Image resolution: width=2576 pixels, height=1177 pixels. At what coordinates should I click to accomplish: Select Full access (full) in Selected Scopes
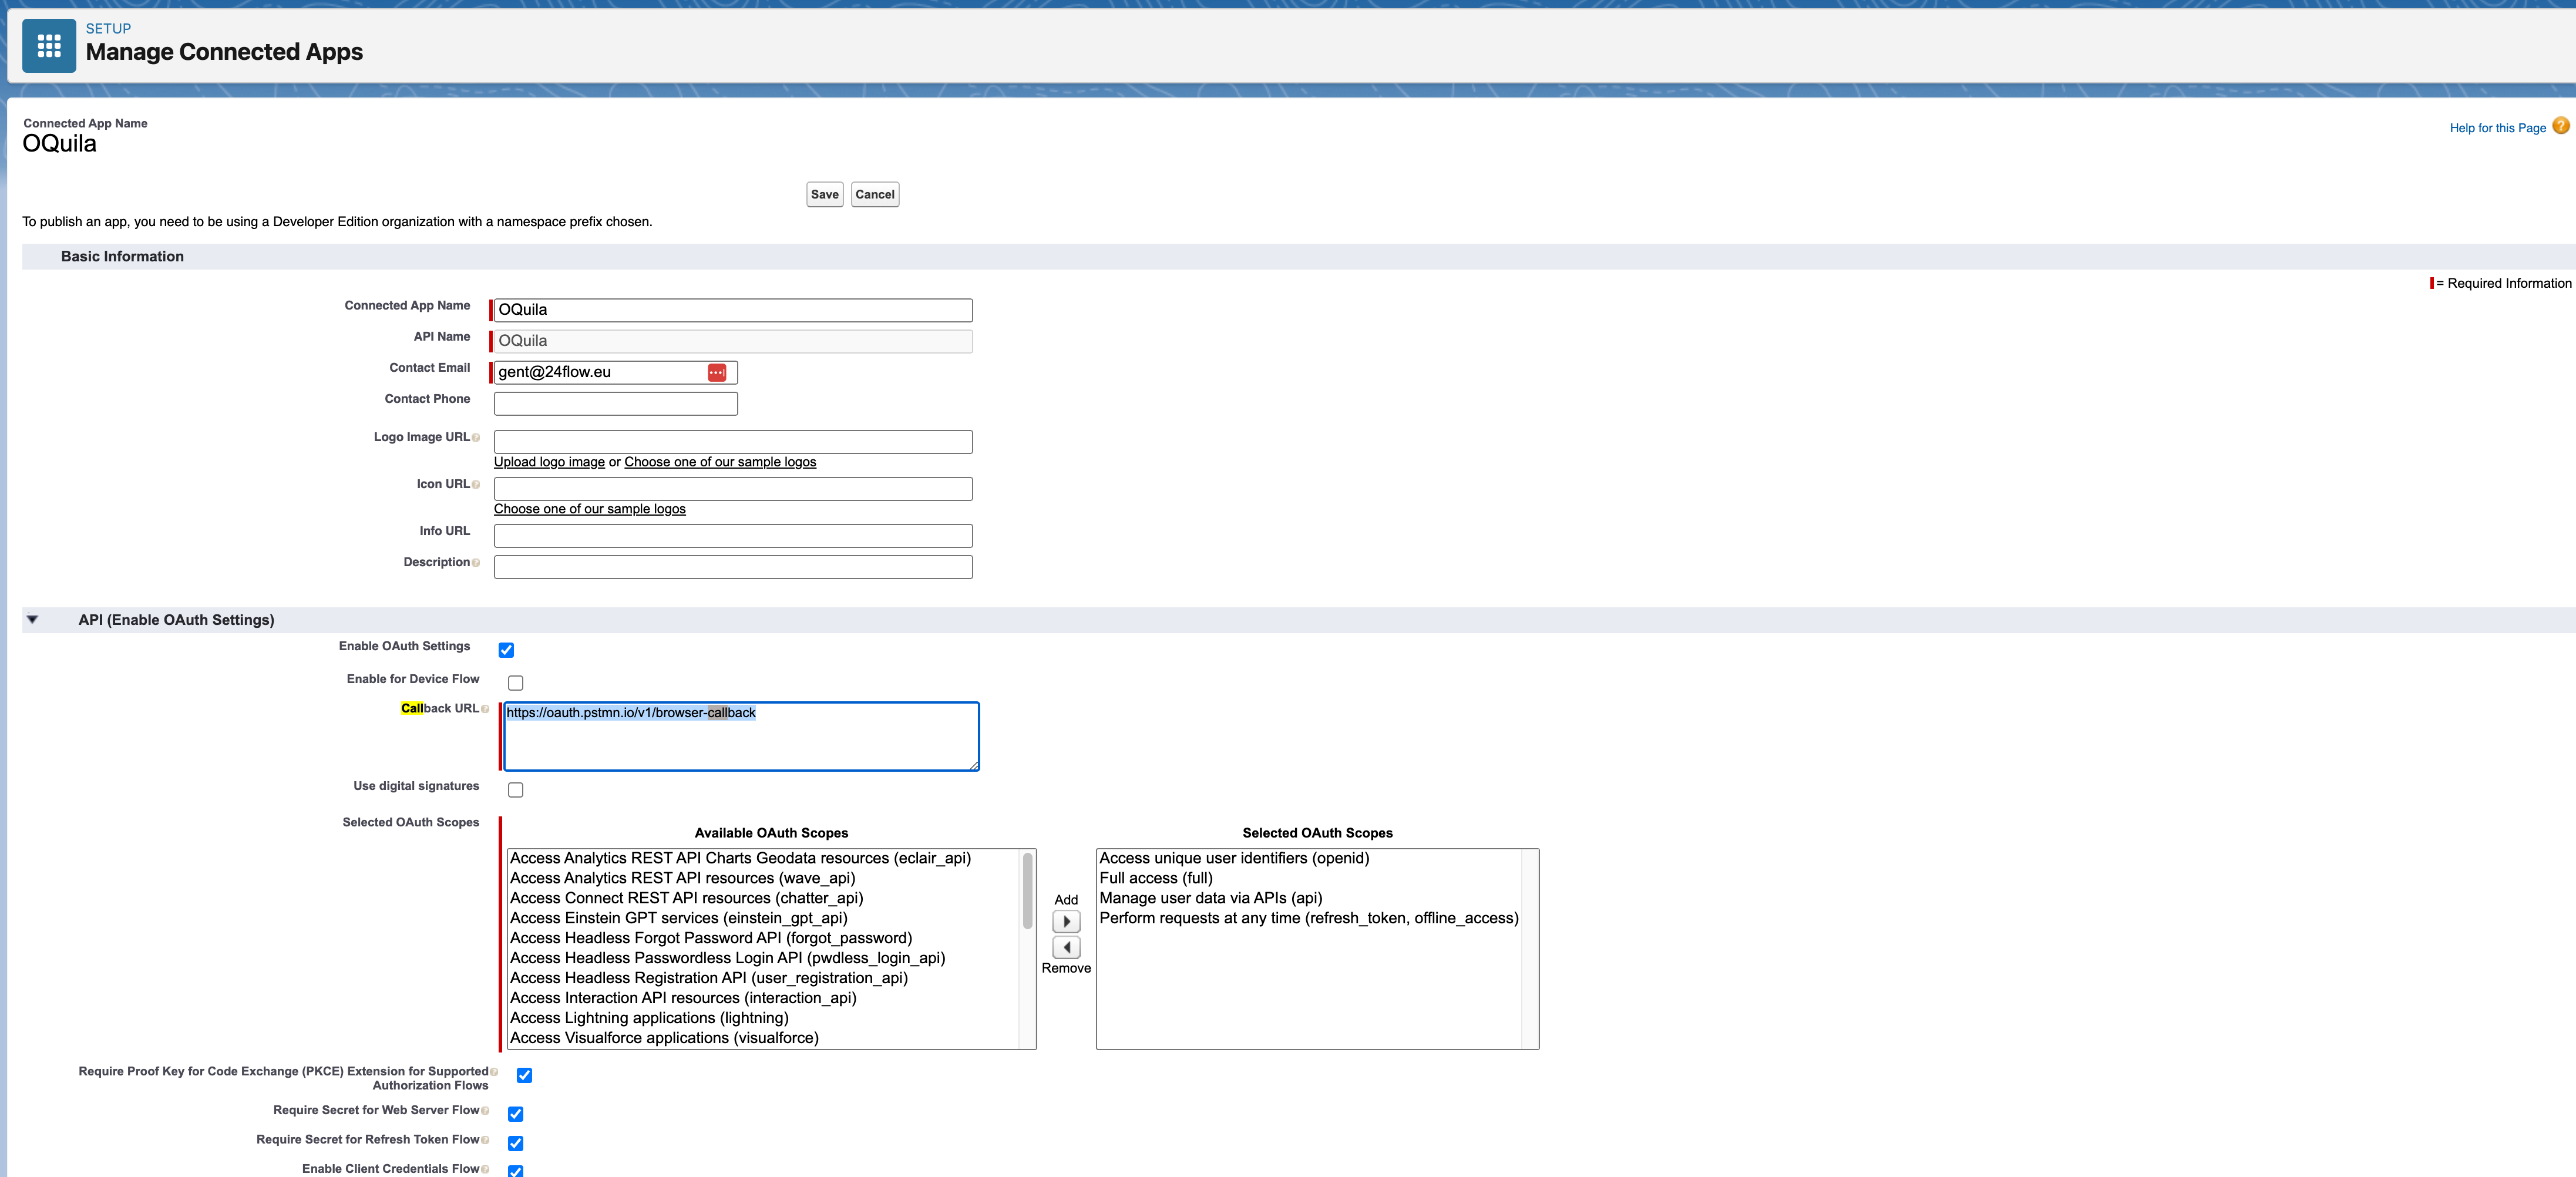pos(1155,878)
